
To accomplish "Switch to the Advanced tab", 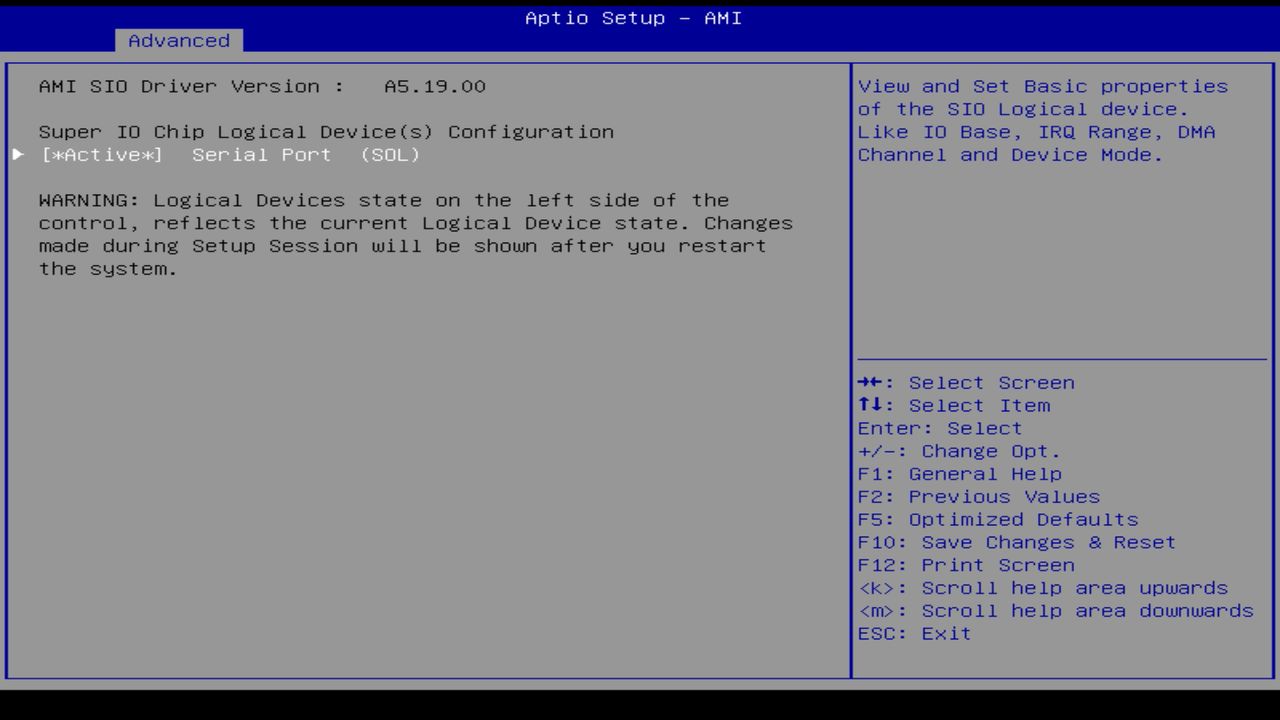I will click(178, 41).
